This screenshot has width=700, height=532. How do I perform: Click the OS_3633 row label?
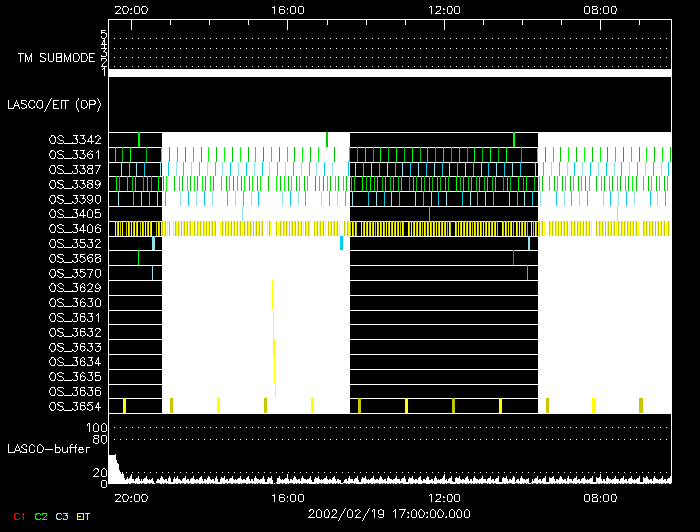74,347
